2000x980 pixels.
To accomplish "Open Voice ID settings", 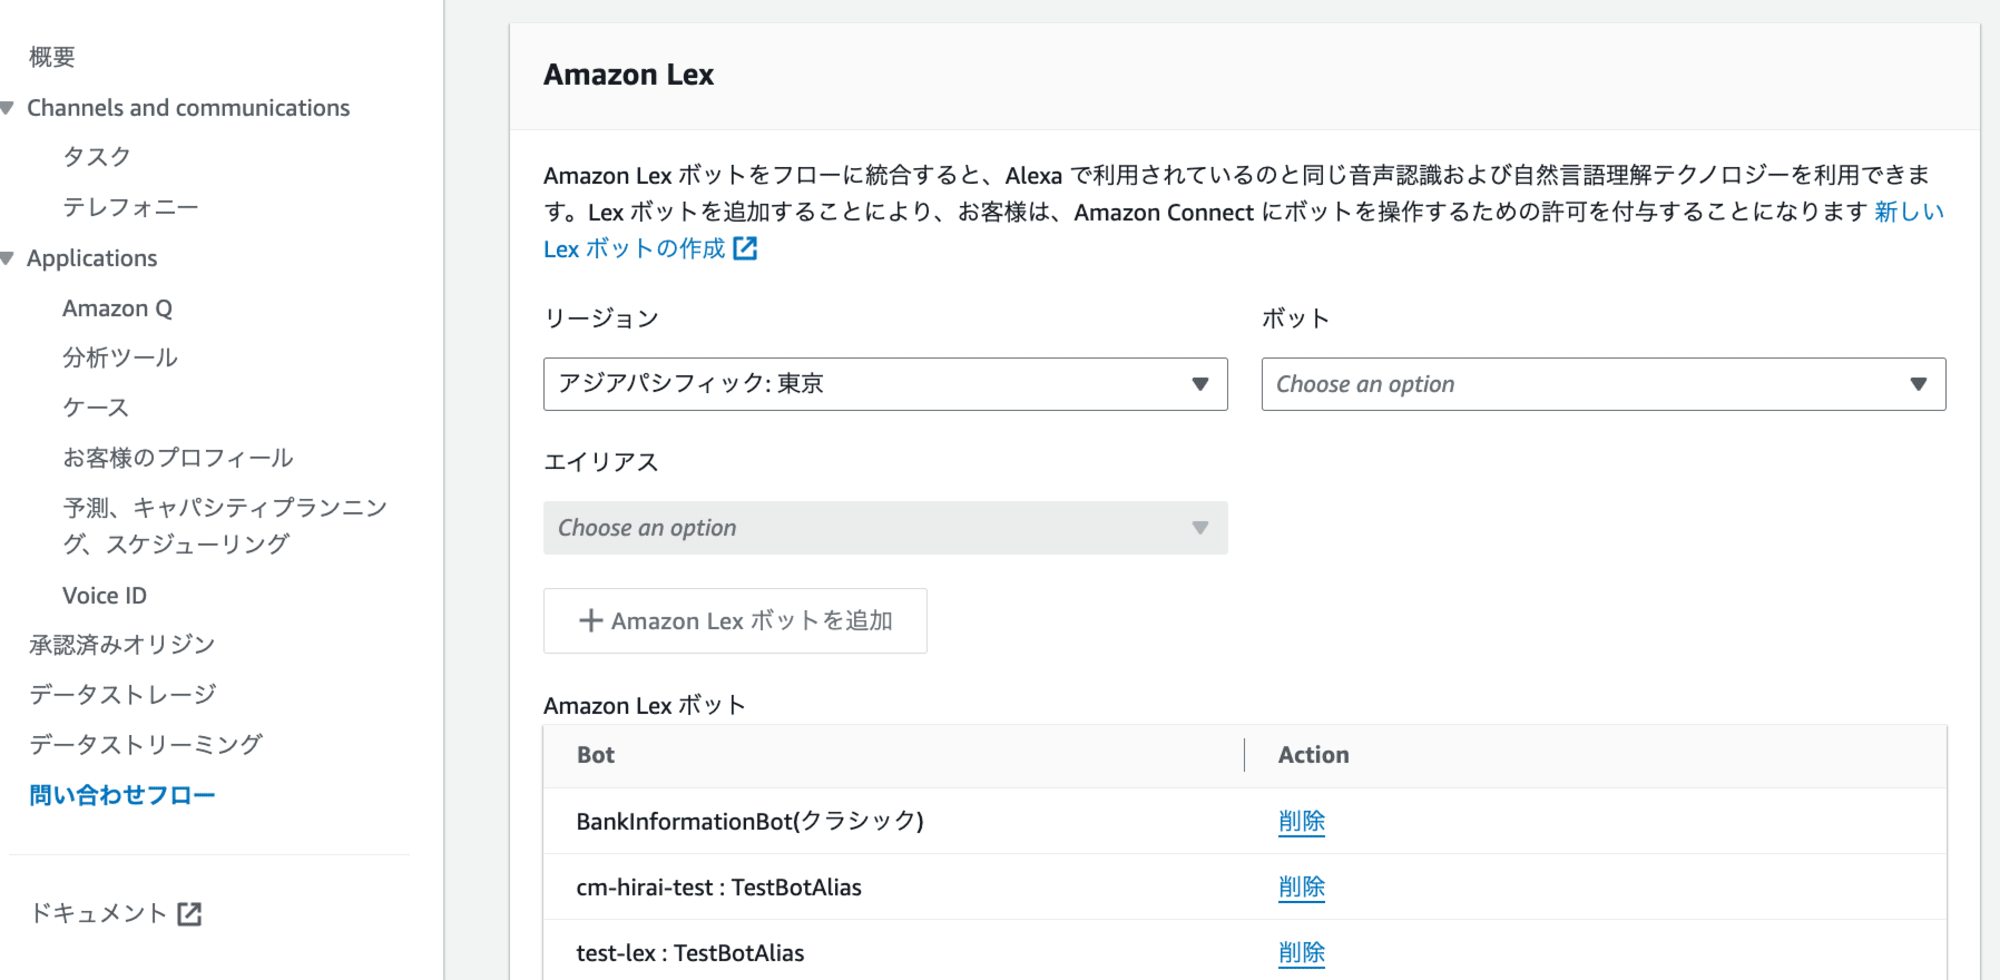I will [x=104, y=596].
